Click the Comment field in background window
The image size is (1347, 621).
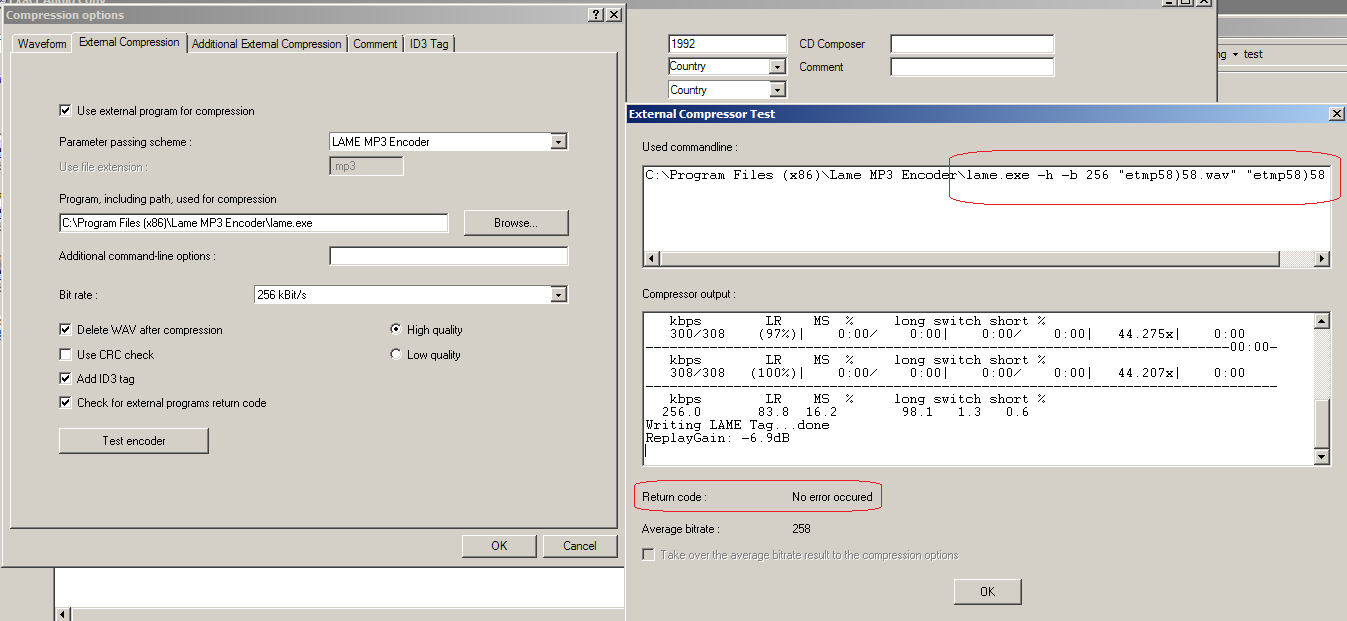[972, 67]
